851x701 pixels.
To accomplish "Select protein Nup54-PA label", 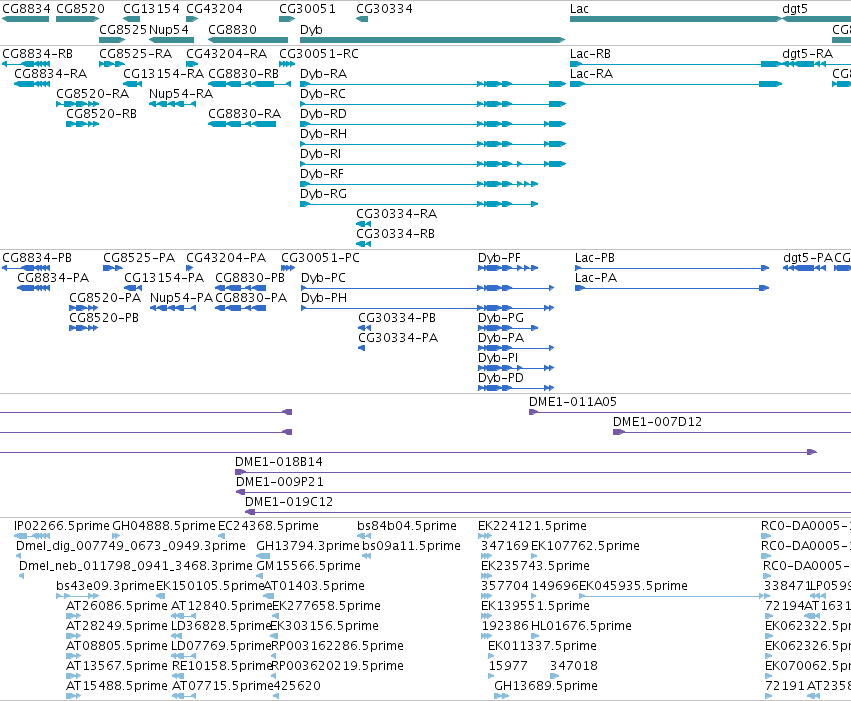I will point(181,298).
